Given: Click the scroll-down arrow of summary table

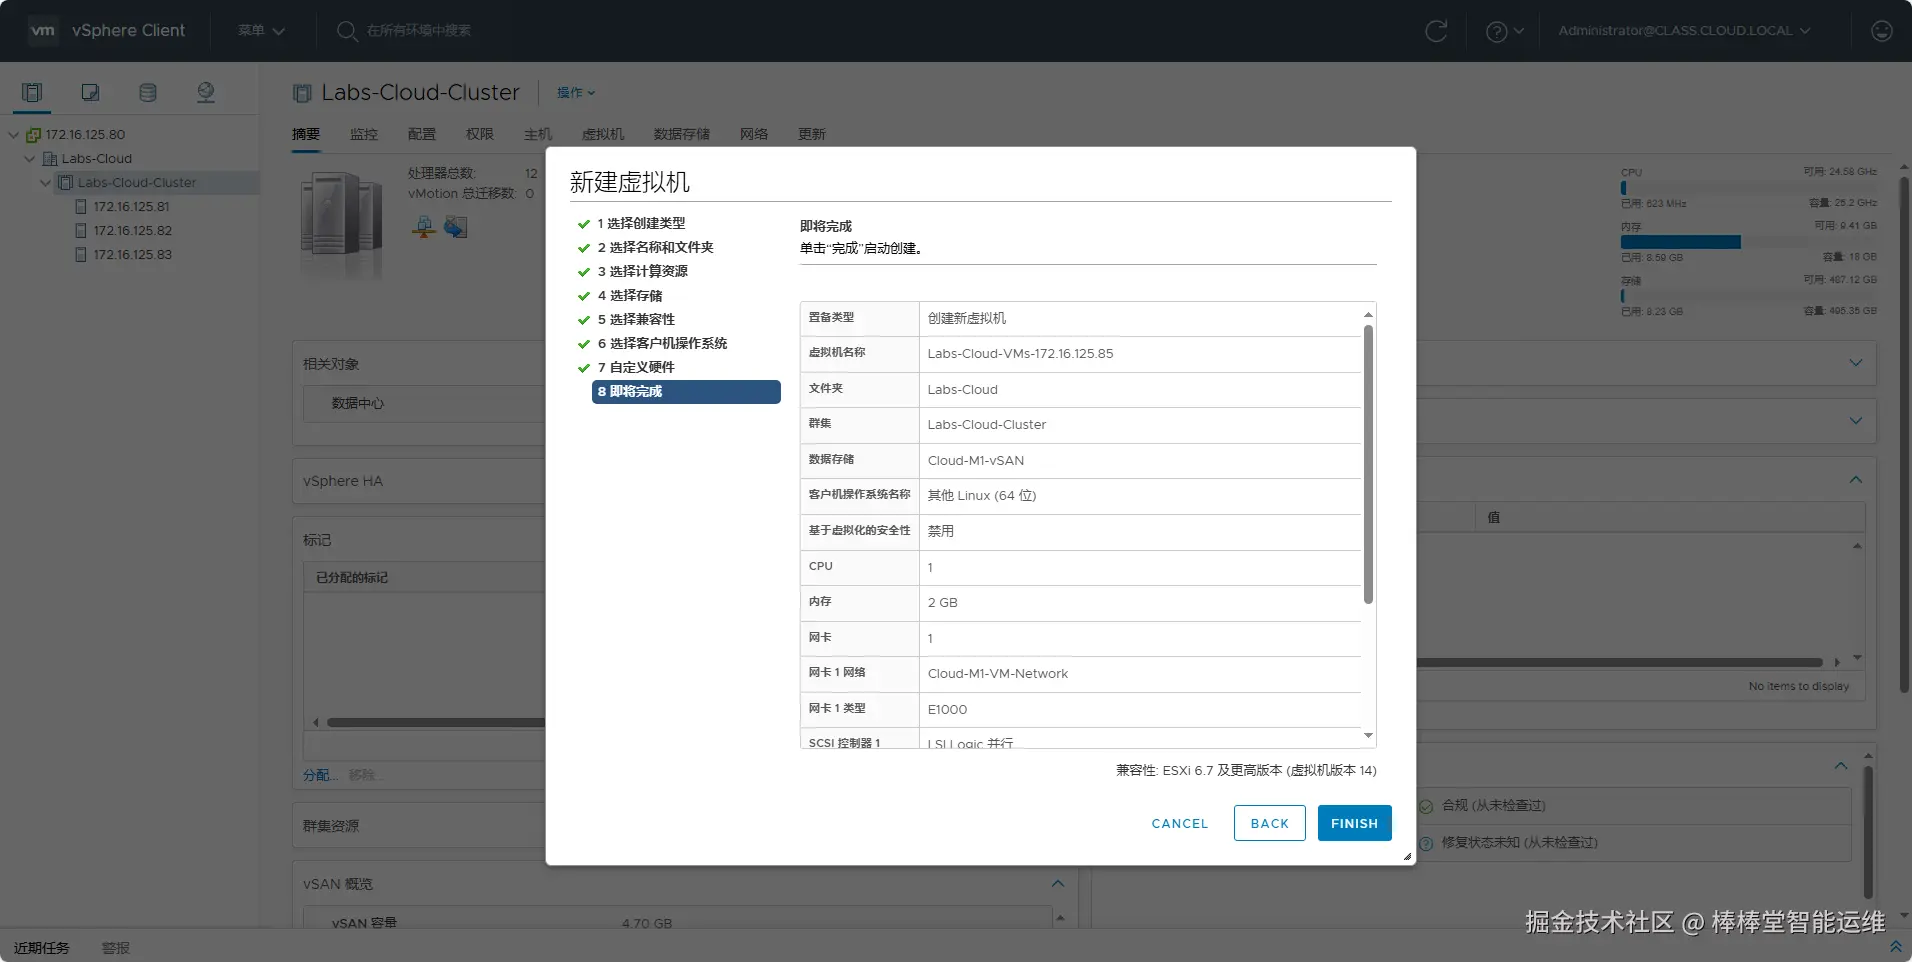Looking at the screenshot, I should 1368,736.
